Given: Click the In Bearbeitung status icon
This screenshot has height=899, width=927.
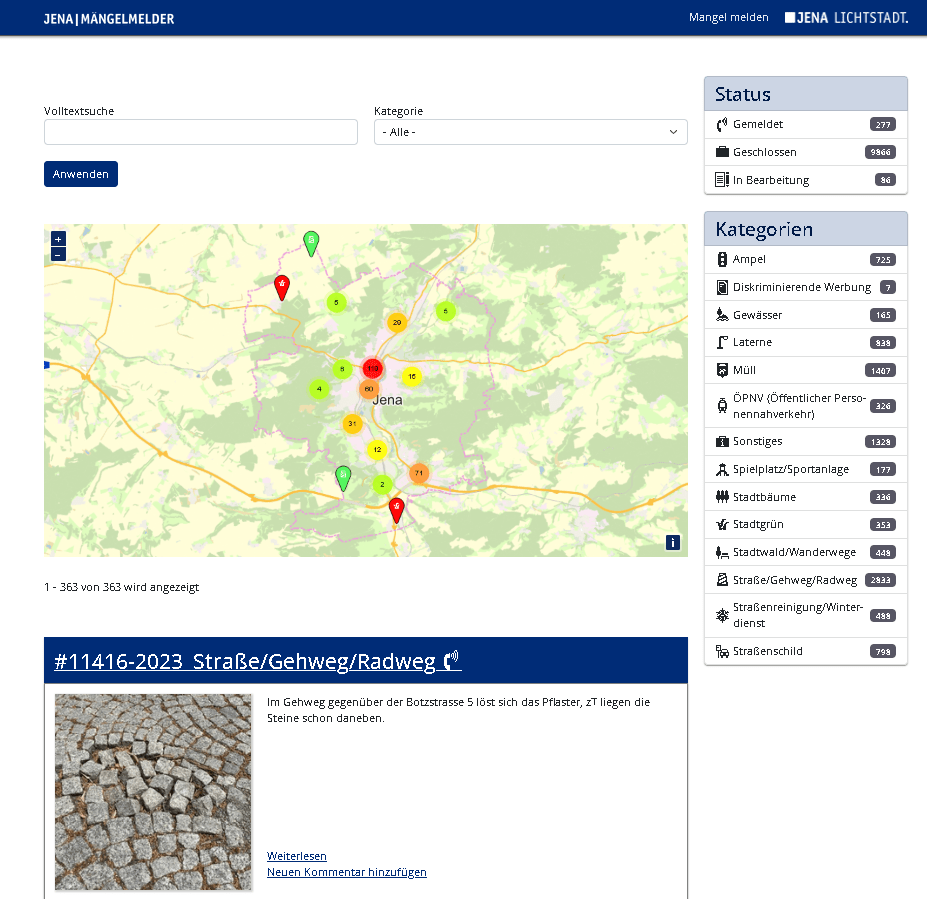Looking at the screenshot, I should pos(721,180).
